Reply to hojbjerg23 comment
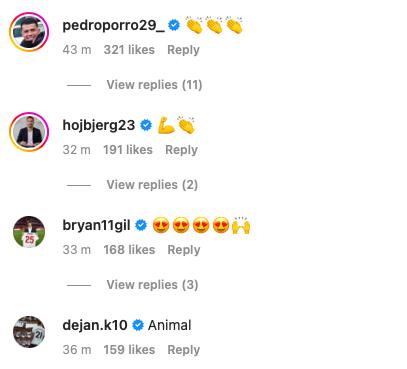The height and width of the screenshot is (369, 407). (x=181, y=150)
